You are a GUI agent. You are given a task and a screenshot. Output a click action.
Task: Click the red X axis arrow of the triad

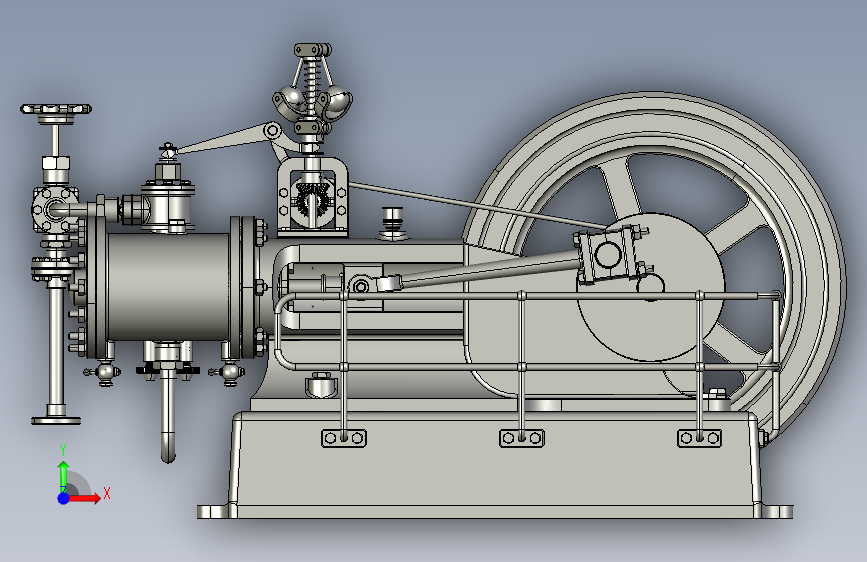[x=84, y=498]
